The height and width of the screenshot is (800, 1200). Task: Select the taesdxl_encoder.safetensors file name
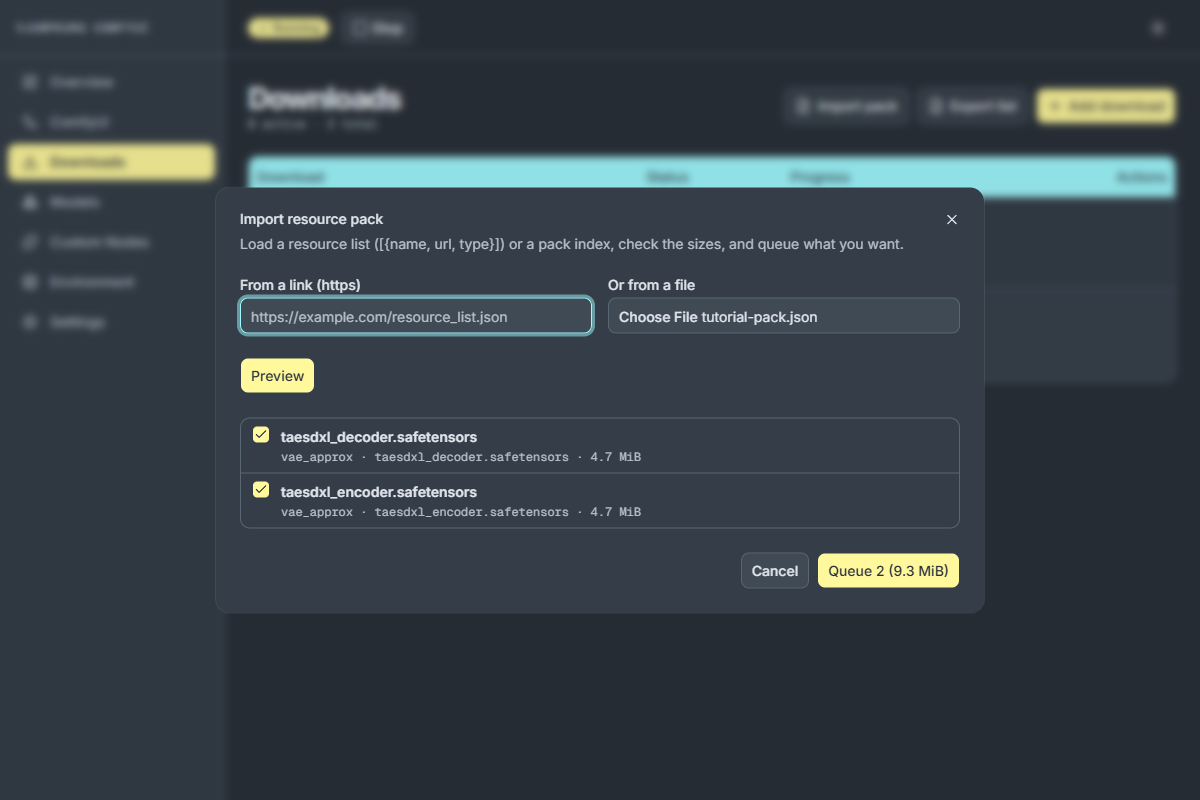coord(379,492)
